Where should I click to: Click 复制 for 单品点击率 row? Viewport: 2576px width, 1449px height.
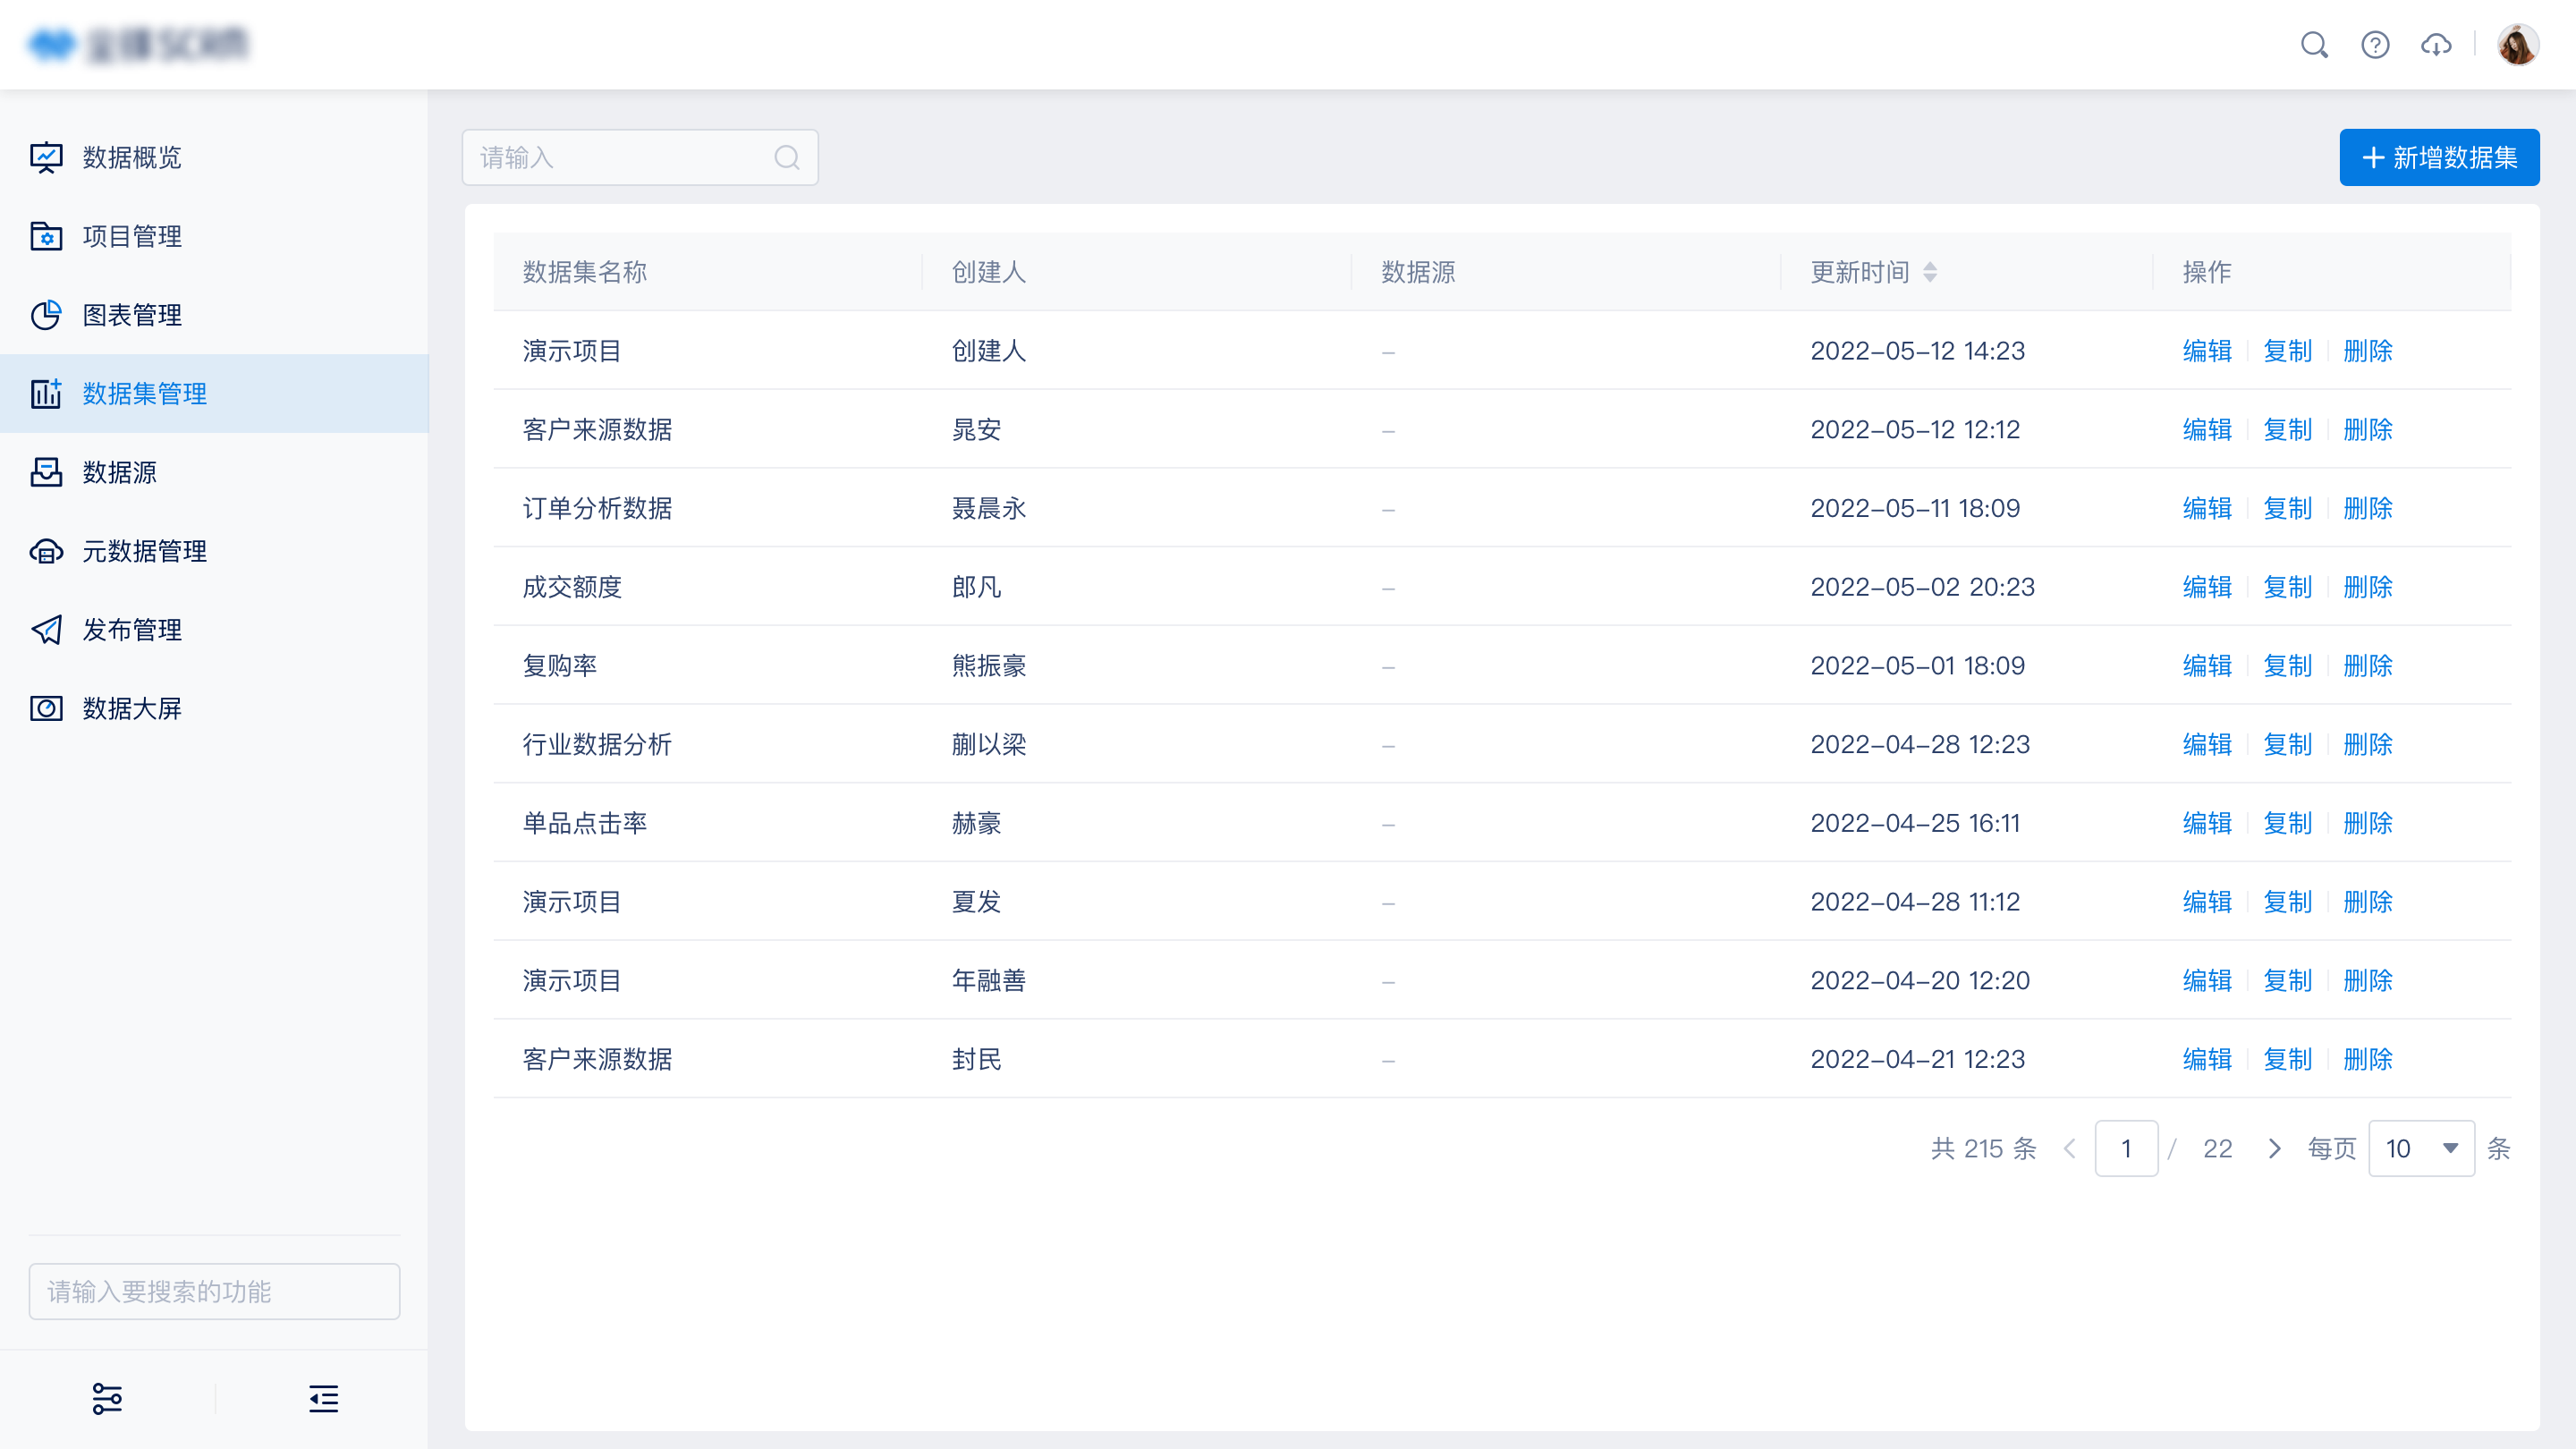pyautogui.click(x=2287, y=823)
